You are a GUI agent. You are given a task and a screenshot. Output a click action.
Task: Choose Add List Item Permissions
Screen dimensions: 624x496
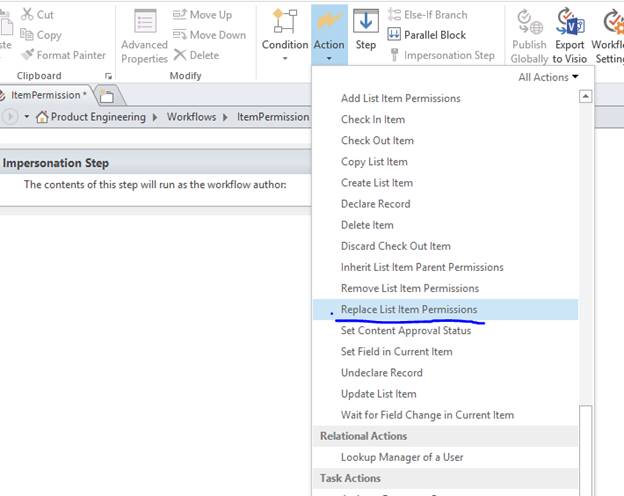(x=445, y=98)
